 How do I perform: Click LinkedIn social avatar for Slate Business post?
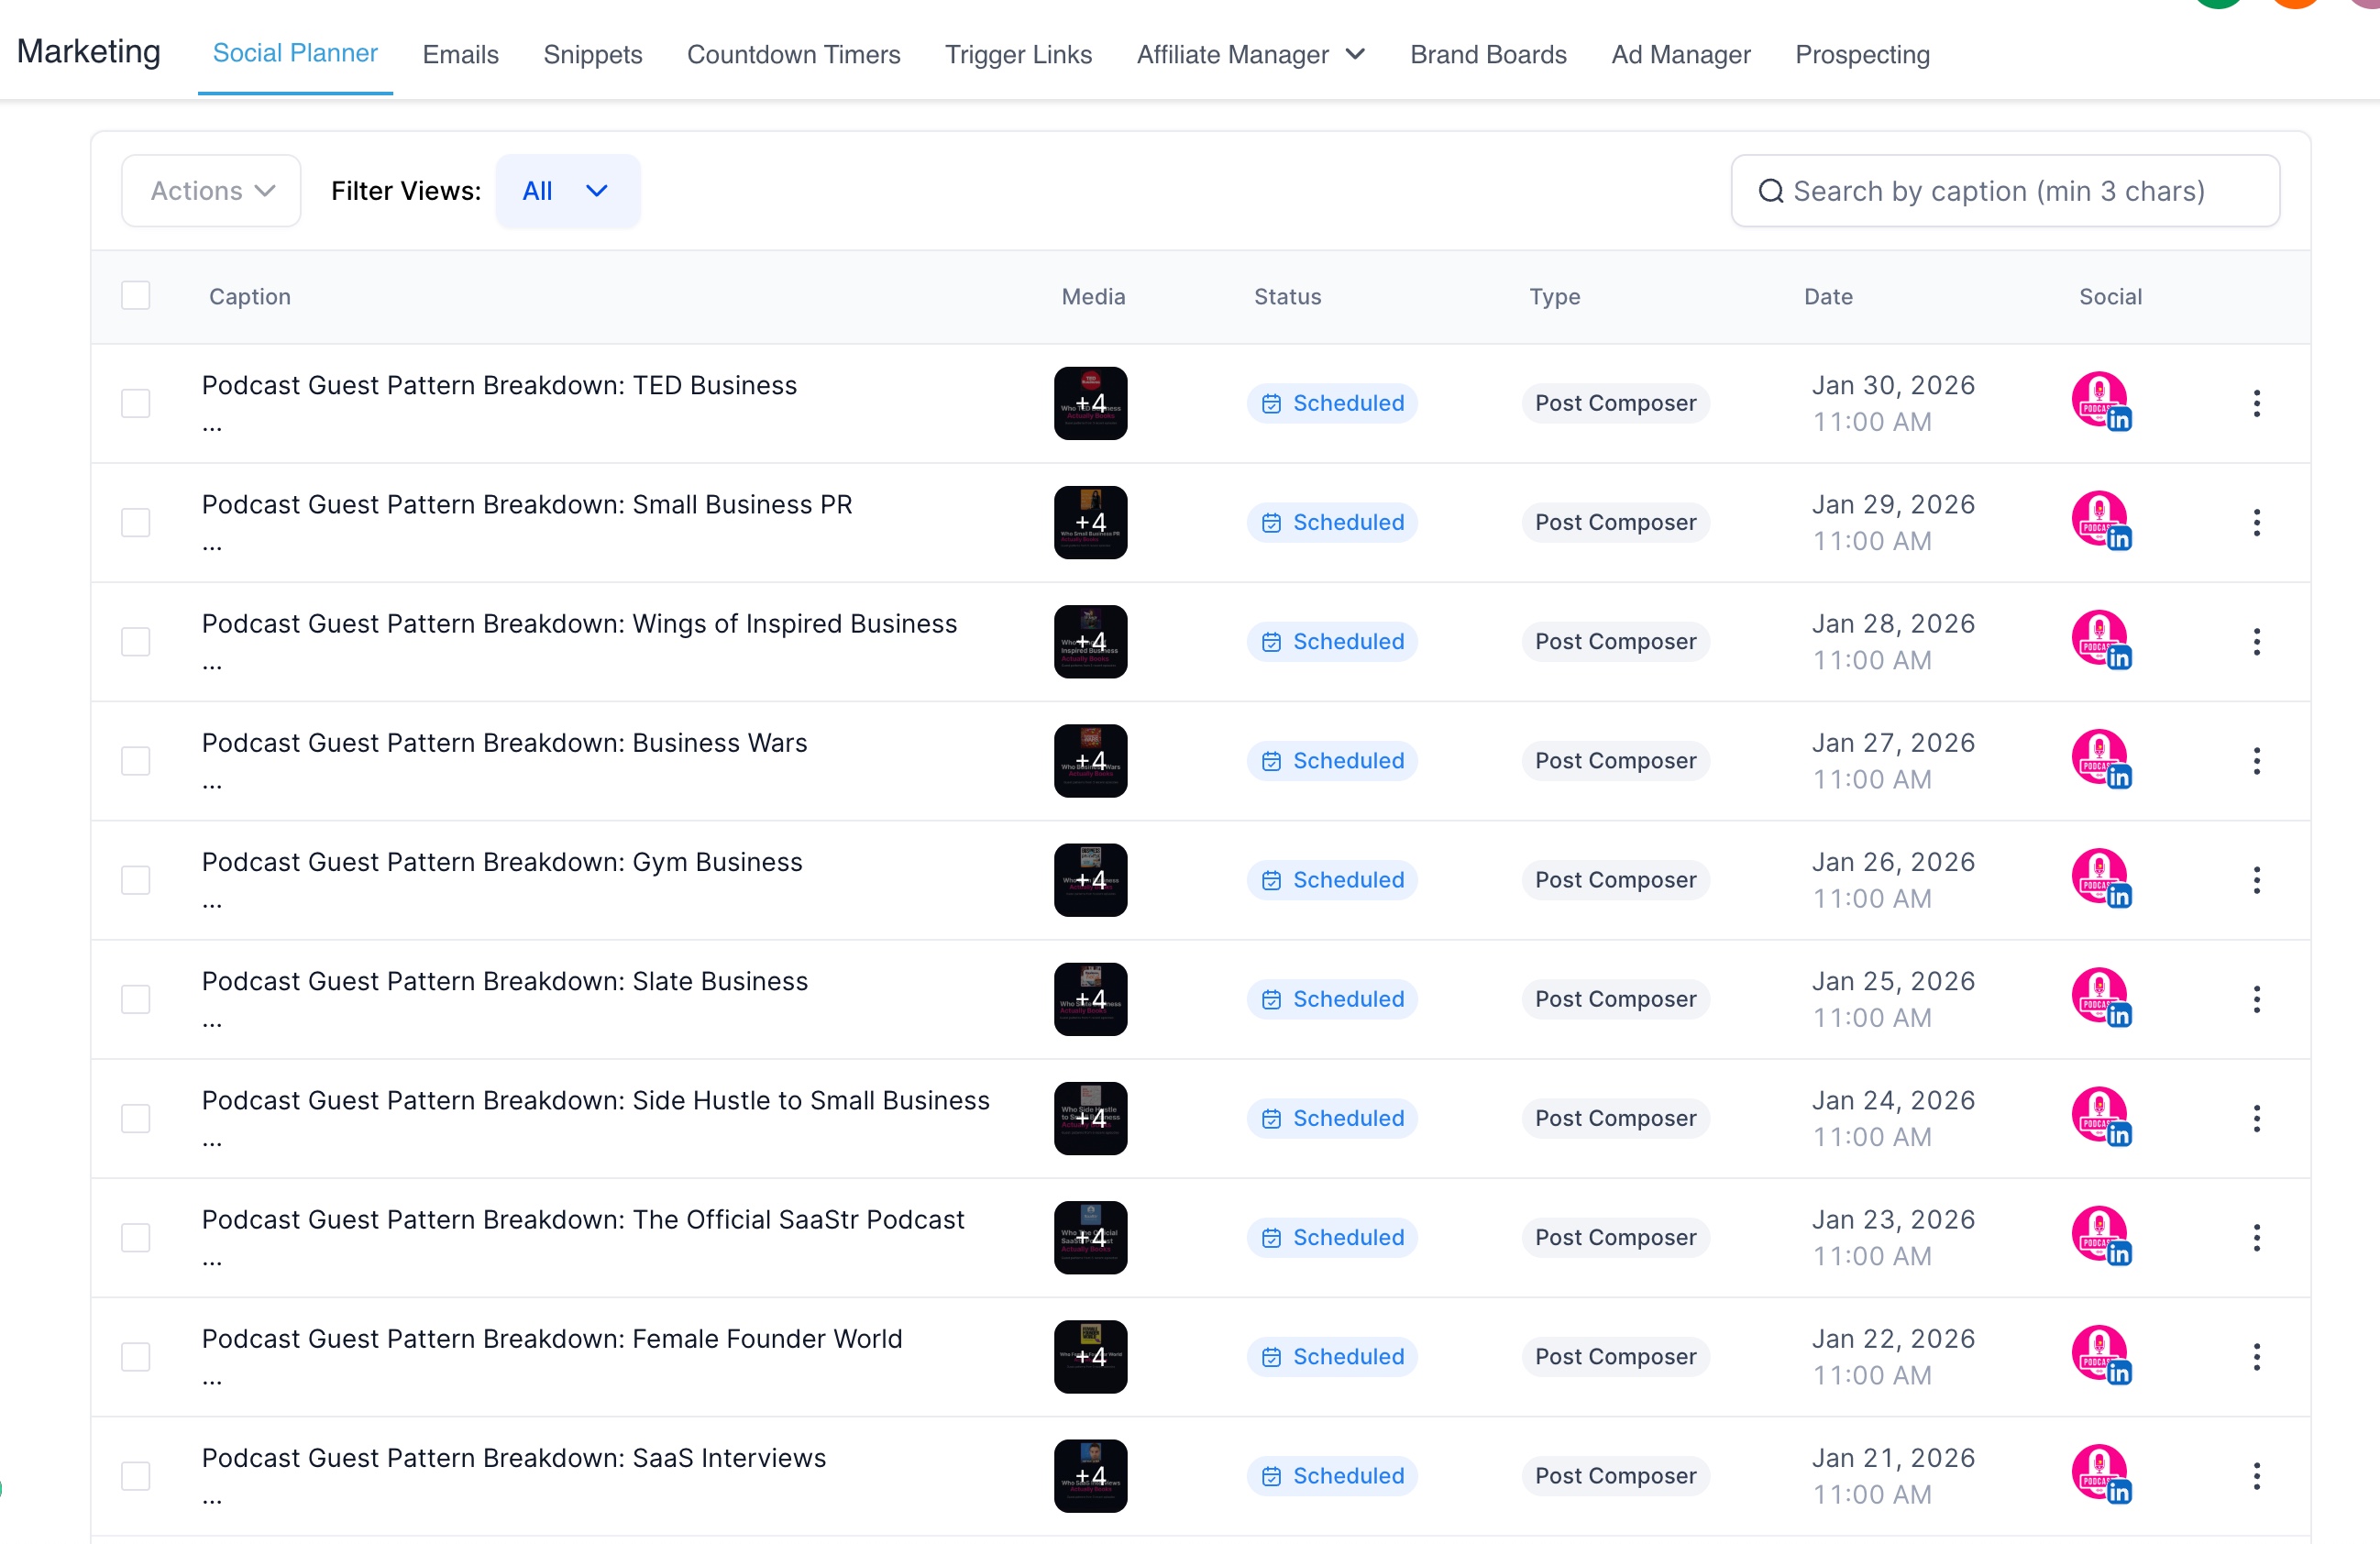point(2100,998)
